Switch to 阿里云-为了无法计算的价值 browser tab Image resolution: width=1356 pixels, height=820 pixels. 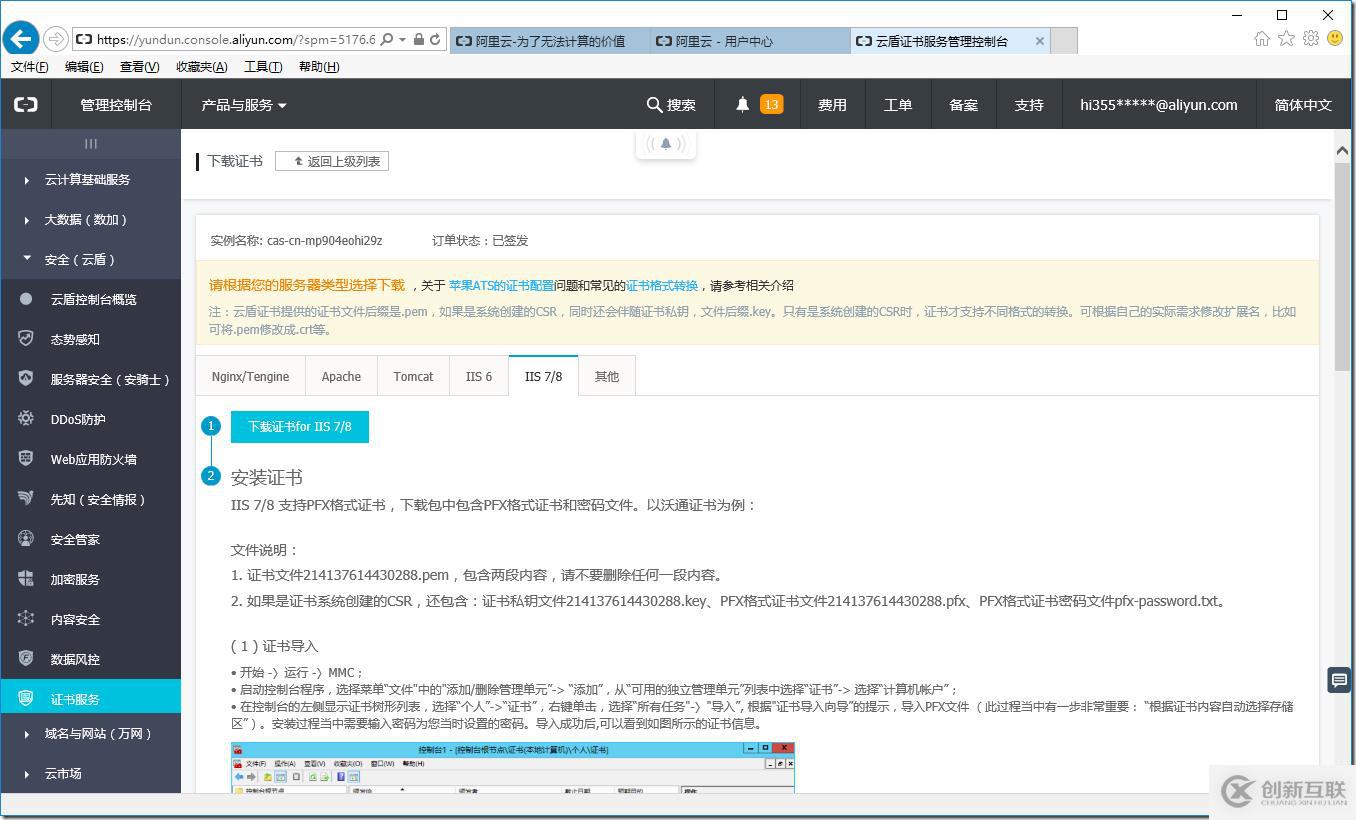tap(549, 41)
